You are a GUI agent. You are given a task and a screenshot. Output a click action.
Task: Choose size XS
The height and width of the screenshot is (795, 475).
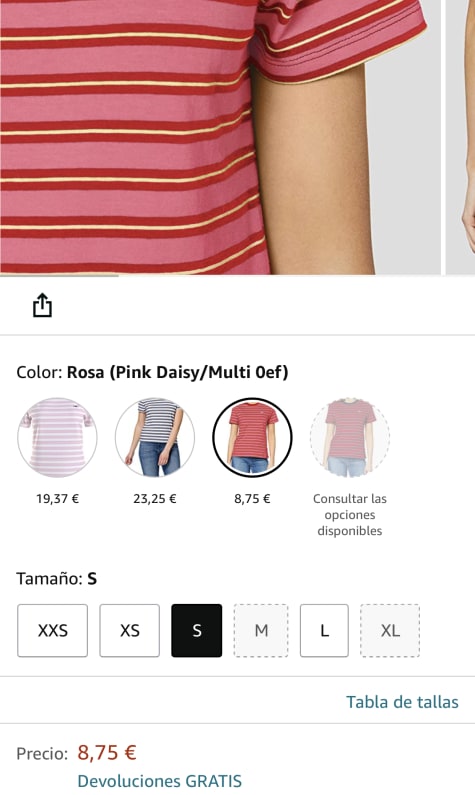[129, 630]
